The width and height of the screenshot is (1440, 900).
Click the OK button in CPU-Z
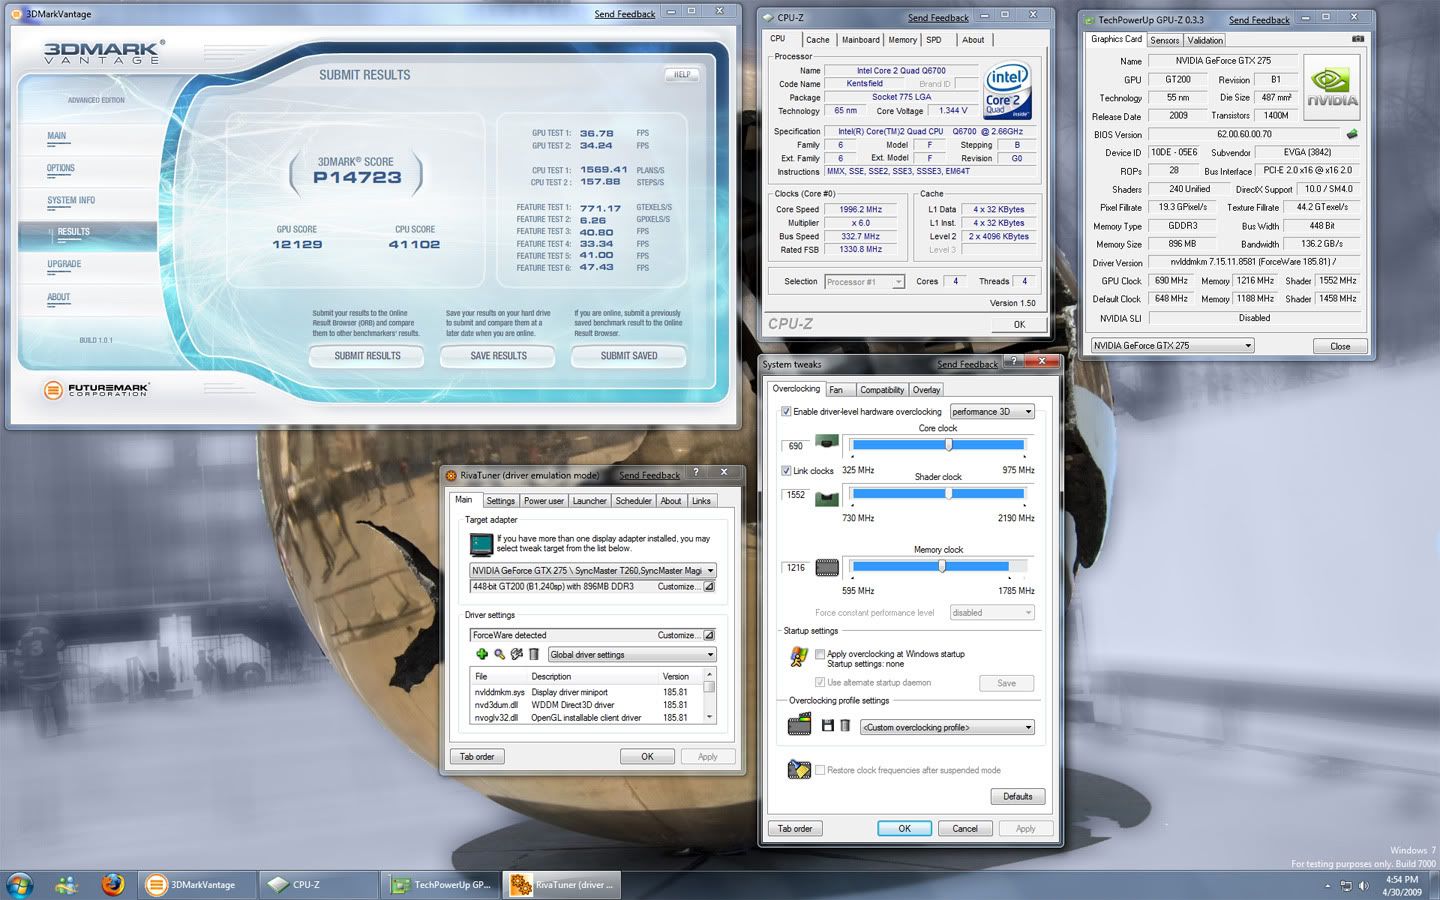1019,324
